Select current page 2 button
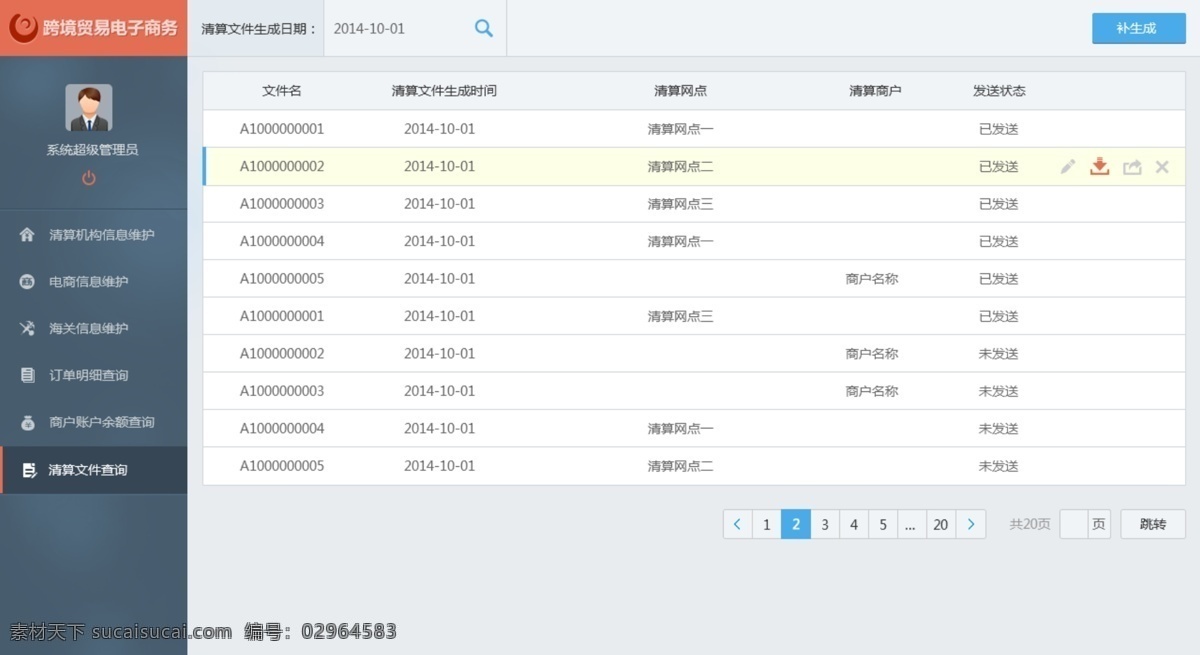Viewport: 1200px width, 655px height. (796, 524)
